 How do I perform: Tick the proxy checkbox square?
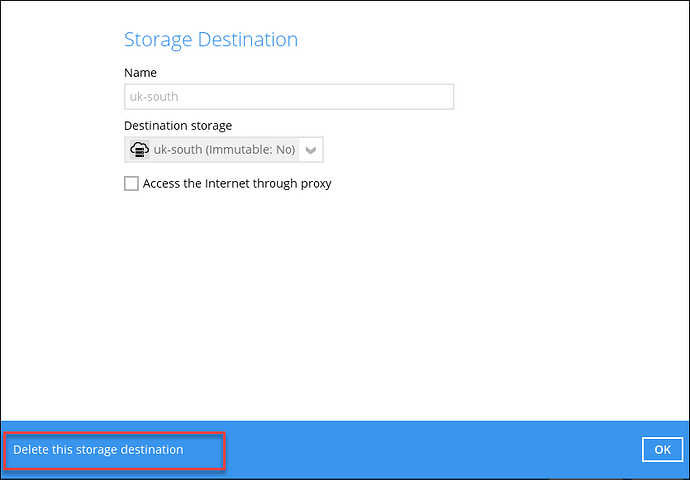131,184
